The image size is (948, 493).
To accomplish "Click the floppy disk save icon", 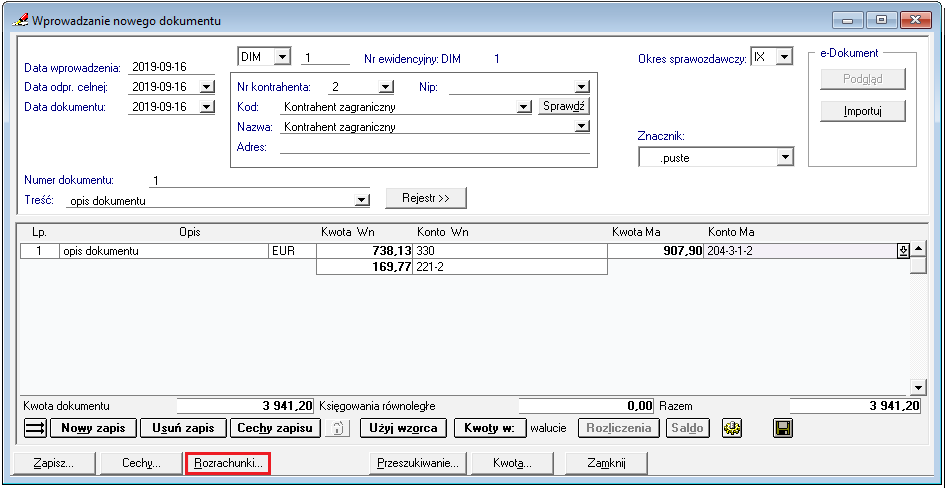I will [783, 428].
